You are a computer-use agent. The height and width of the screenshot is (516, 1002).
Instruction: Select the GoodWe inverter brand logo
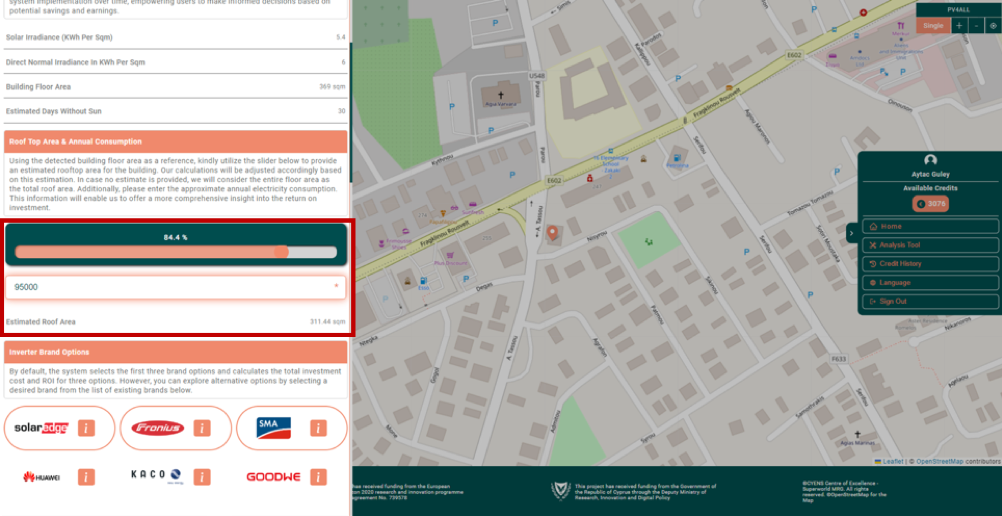coord(273,477)
